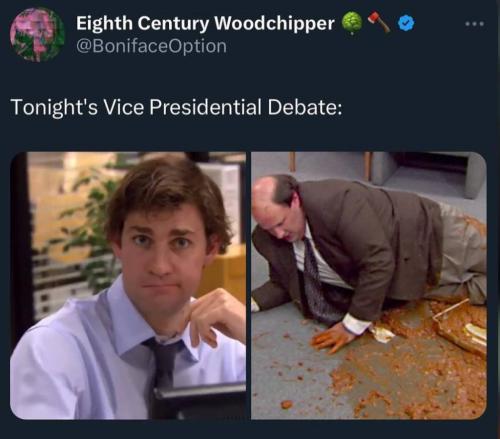Viewport: 500px width, 439px height.
Task: Open the three-dot more options menu
Action: 475,24
